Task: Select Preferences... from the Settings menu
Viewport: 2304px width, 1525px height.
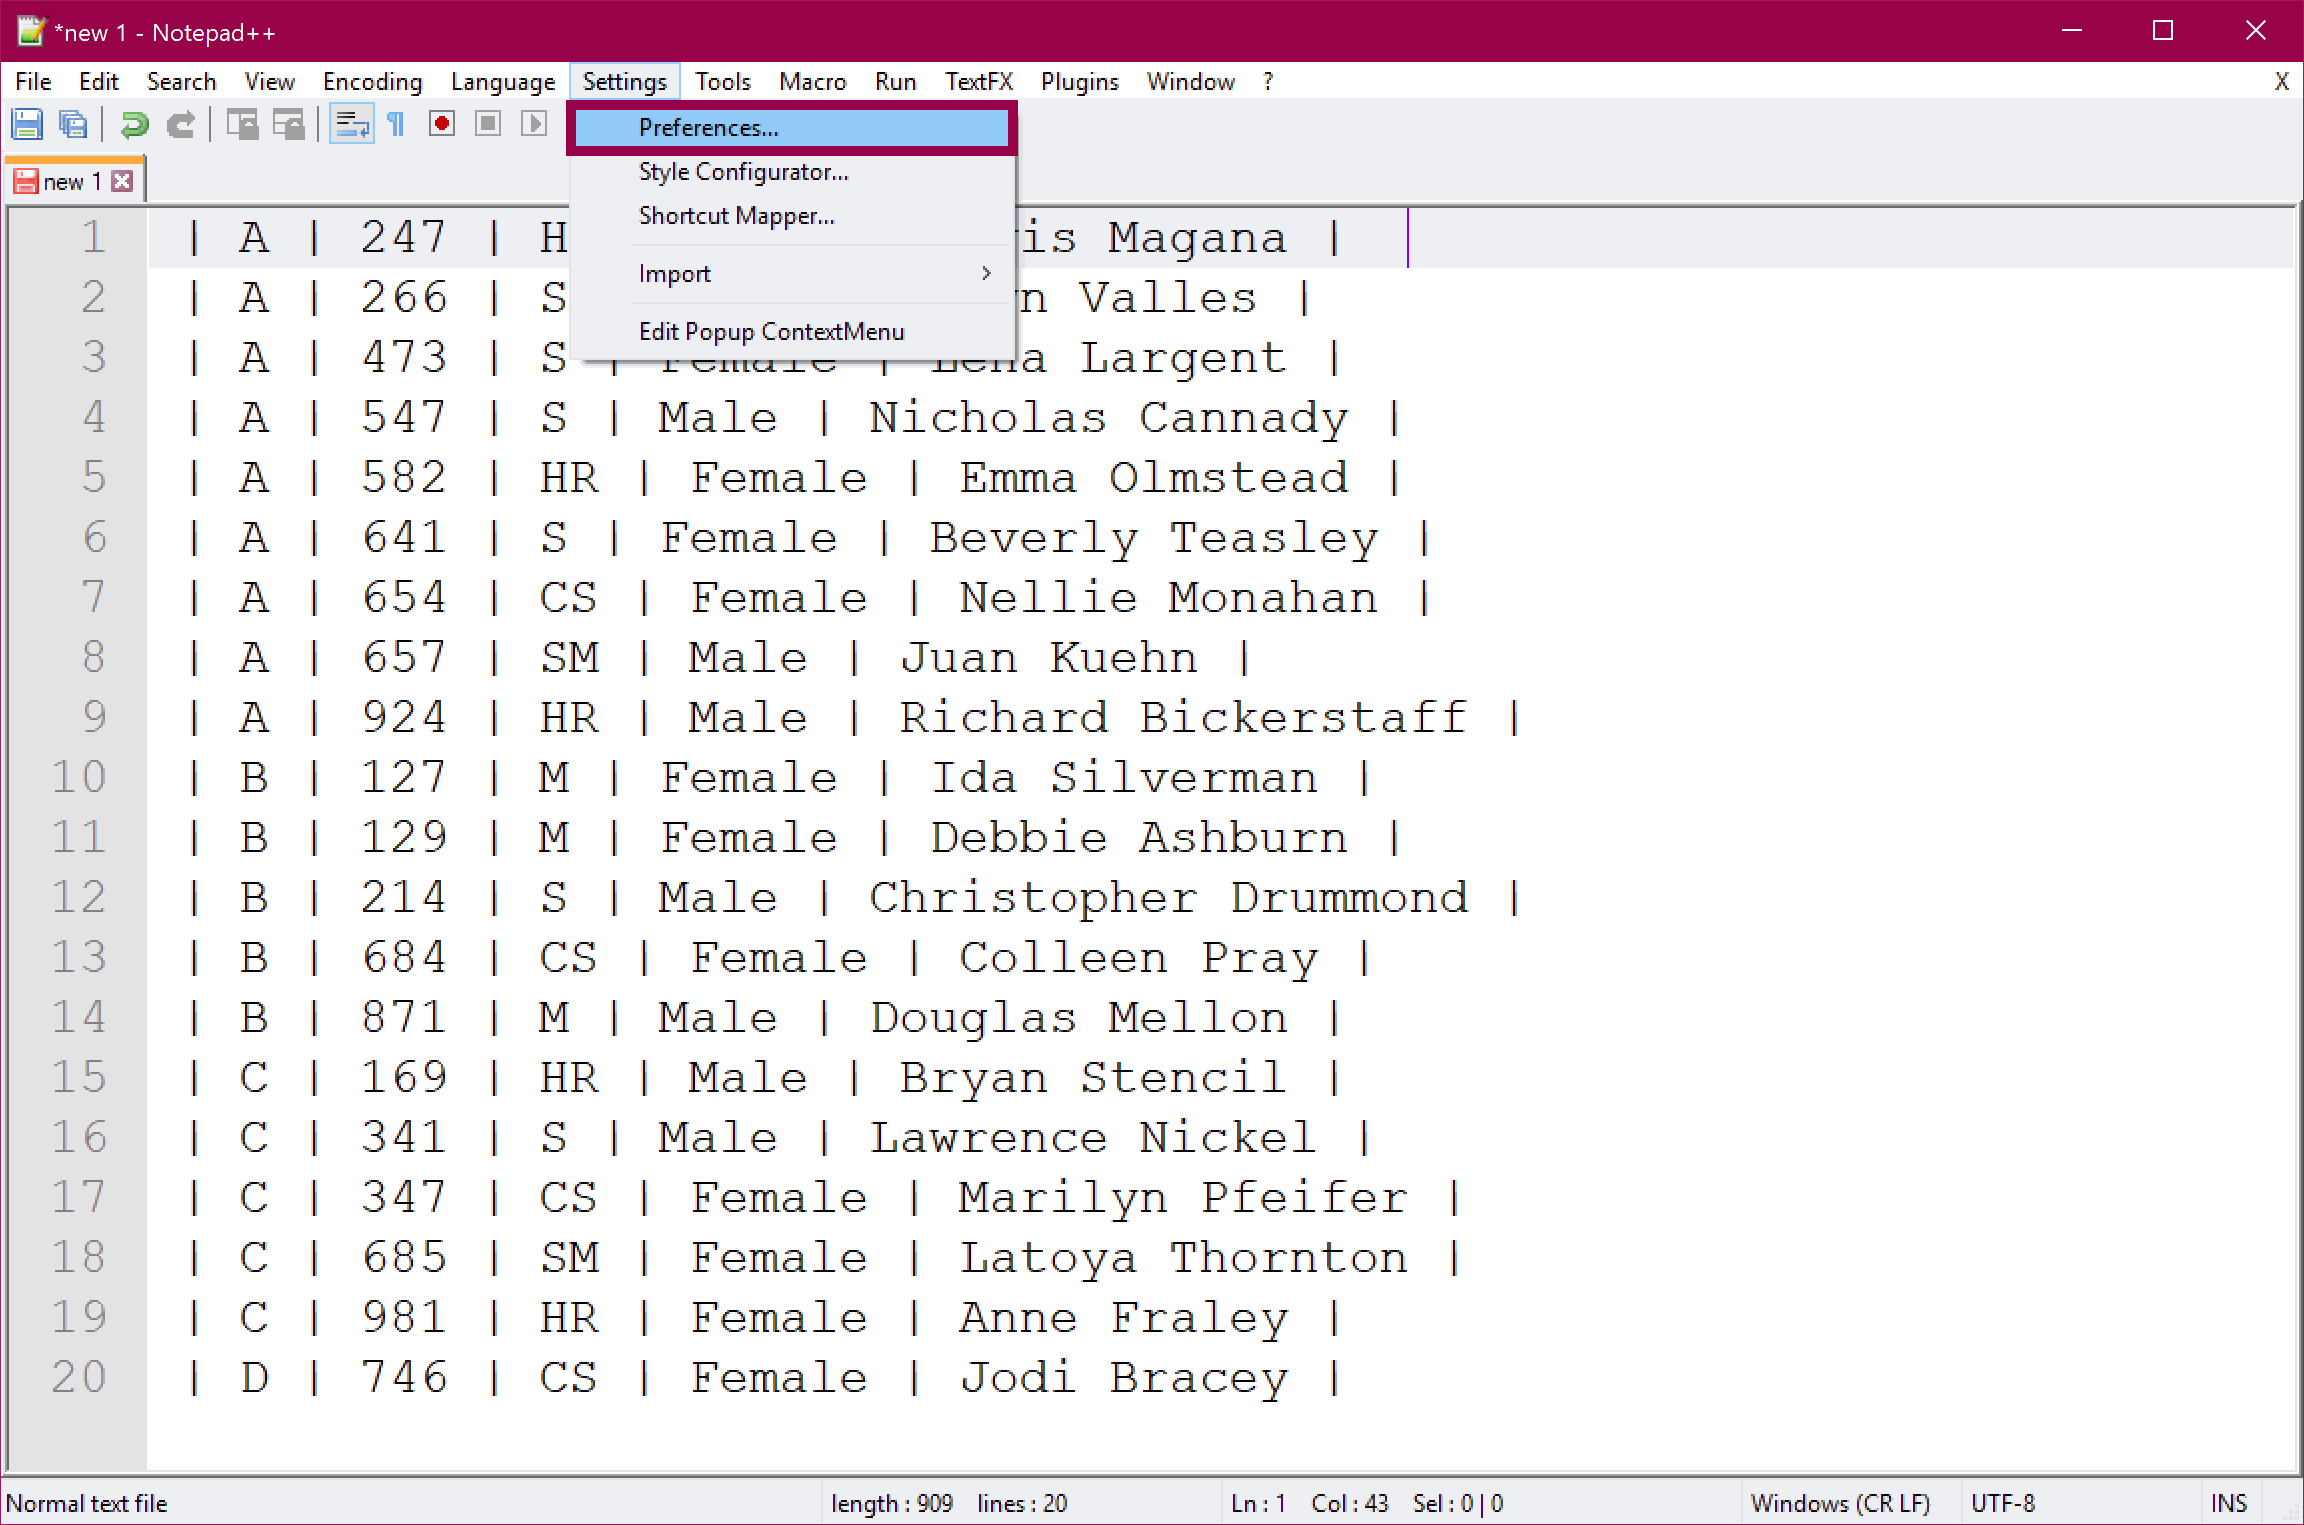Action: point(708,128)
